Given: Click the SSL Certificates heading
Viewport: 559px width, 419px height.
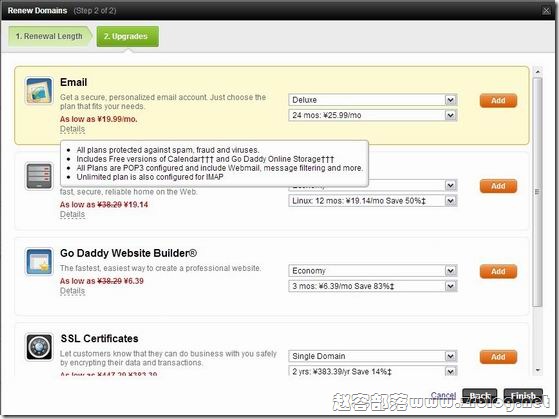Looking at the screenshot, I should pyautogui.click(x=99, y=339).
